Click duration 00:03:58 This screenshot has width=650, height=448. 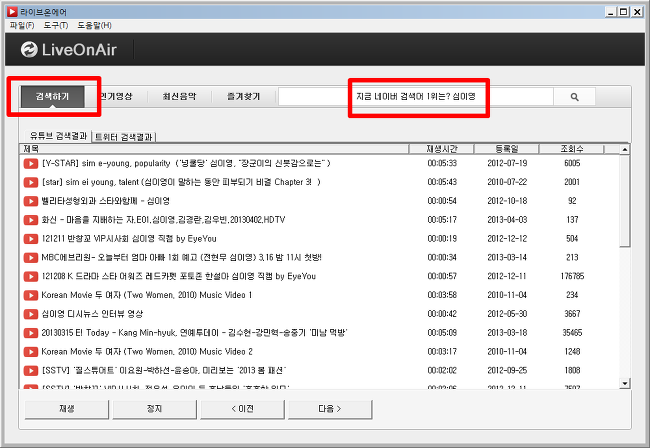(x=442, y=295)
